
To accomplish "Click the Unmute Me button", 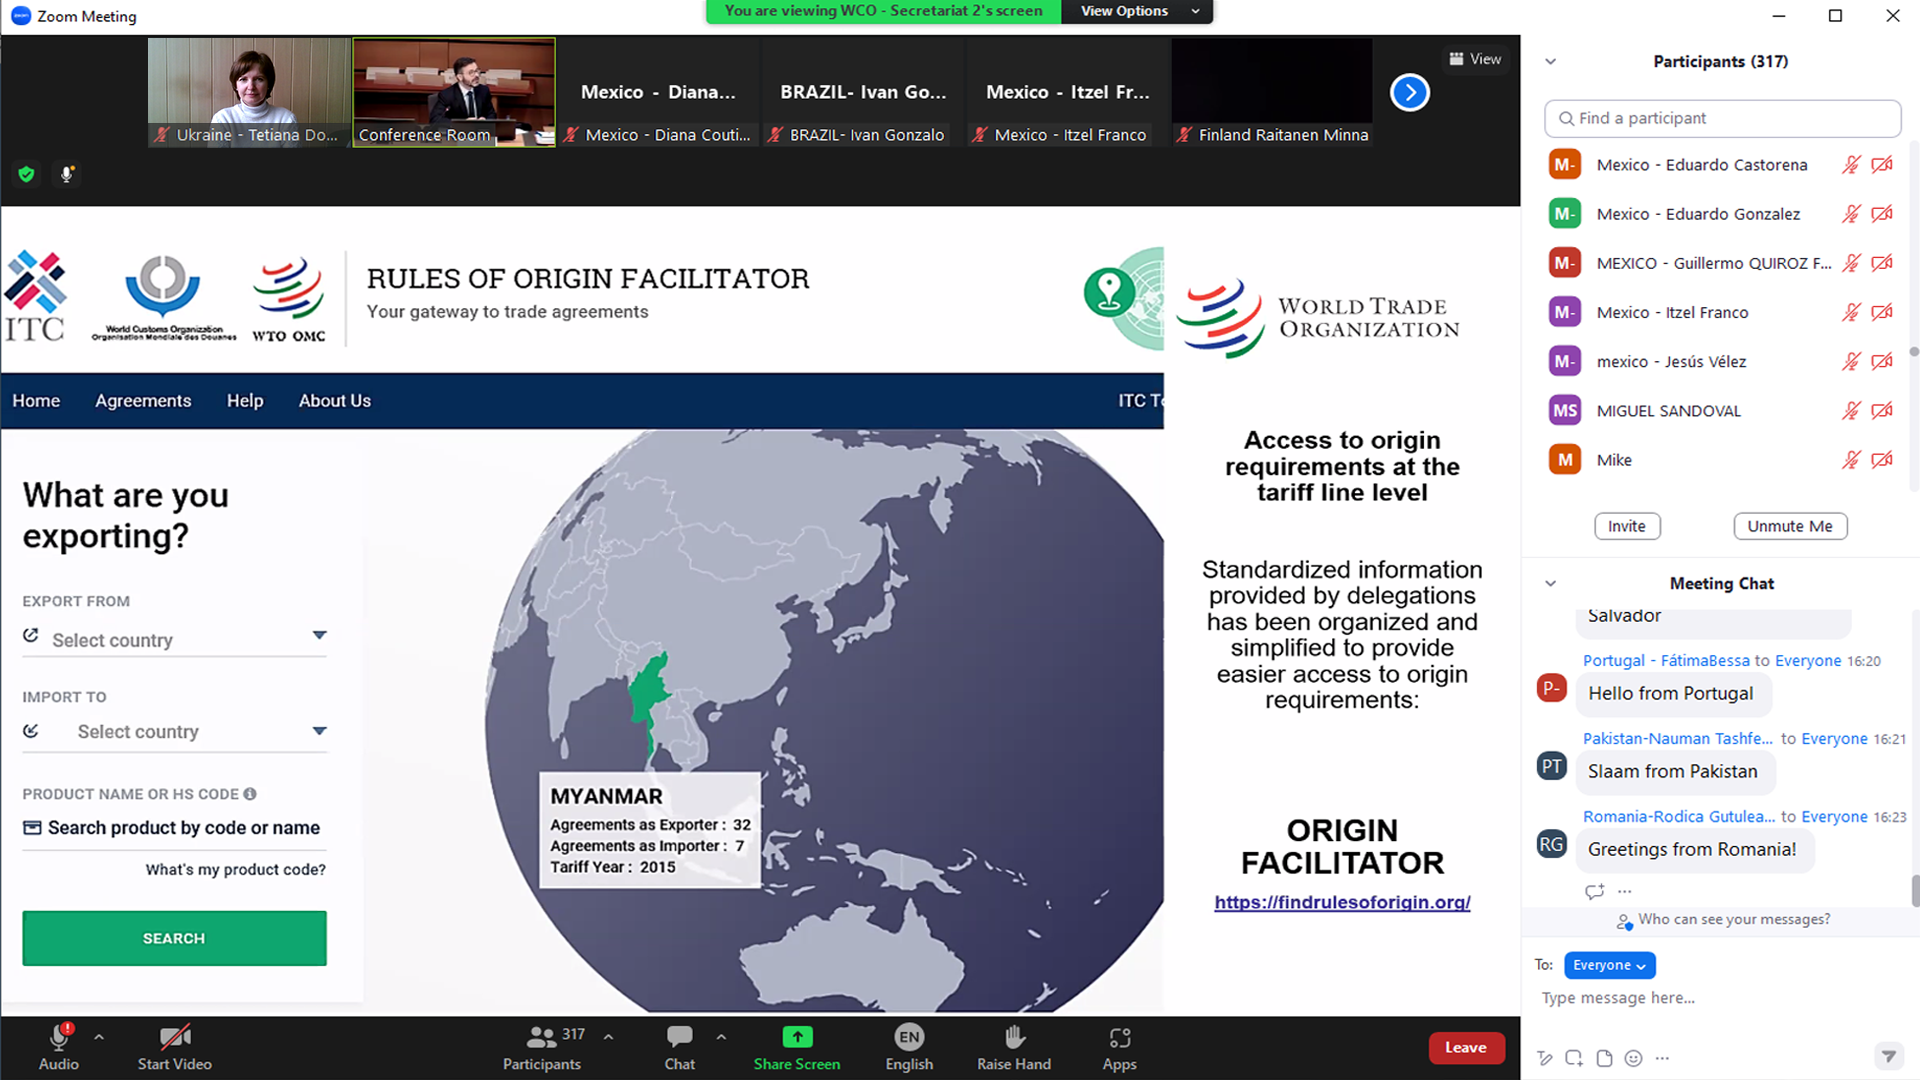I will (1790, 526).
